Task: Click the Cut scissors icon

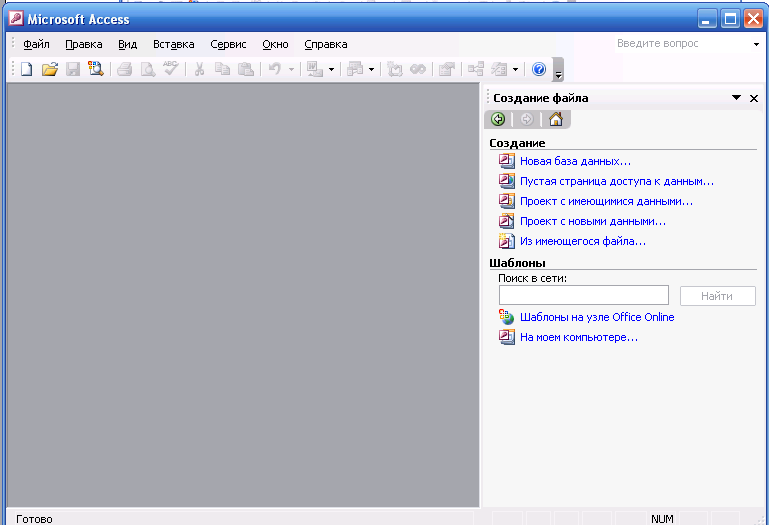Action: coord(199,69)
